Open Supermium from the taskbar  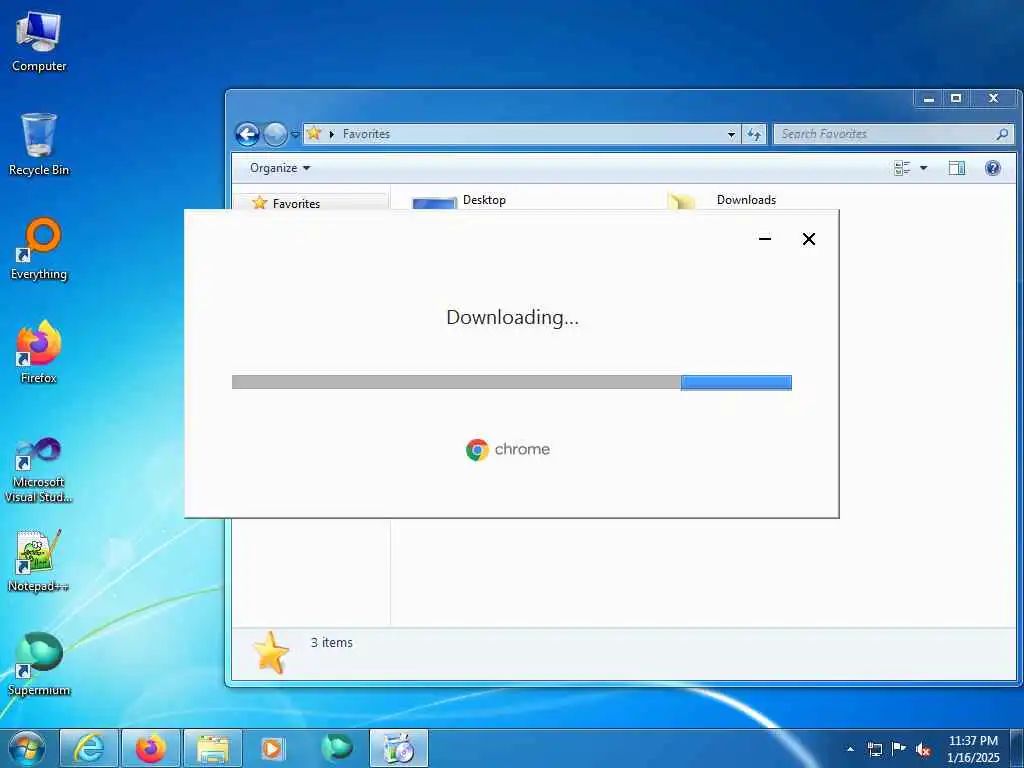pyautogui.click(x=337, y=748)
